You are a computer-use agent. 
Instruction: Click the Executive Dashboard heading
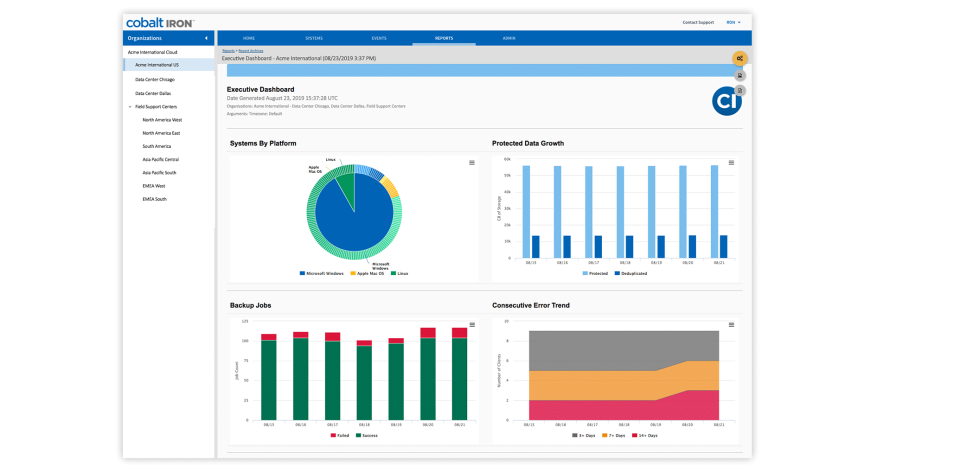coord(260,89)
